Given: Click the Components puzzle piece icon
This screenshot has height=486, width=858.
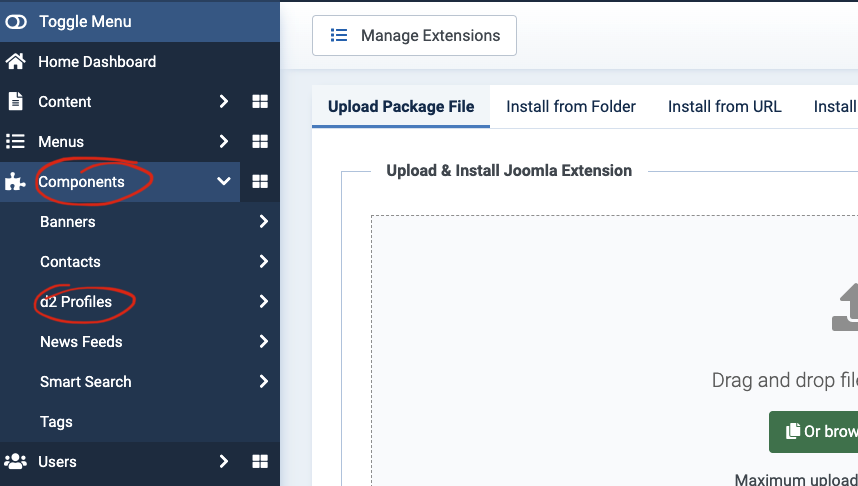Looking at the screenshot, I should (x=15, y=182).
